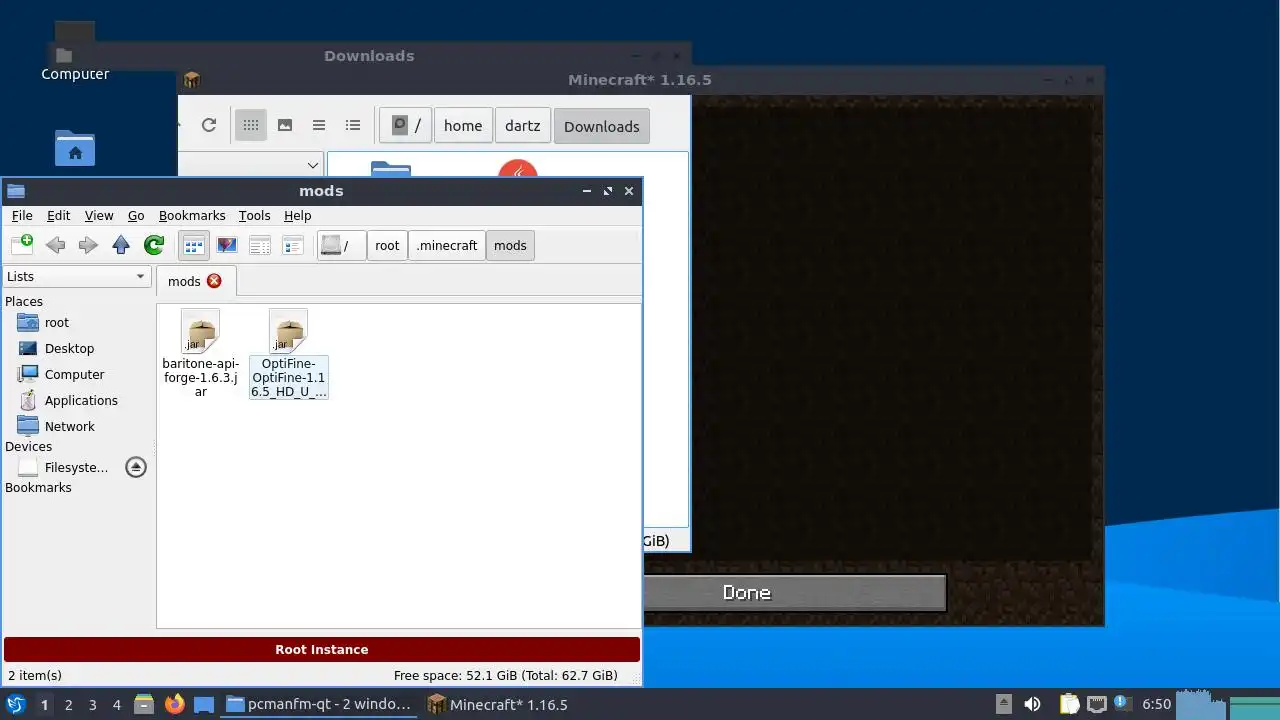Go up to the parent folder of mods
Image resolution: width=1280 pixels, height=720 pixels.
click(x=121, y=245)
